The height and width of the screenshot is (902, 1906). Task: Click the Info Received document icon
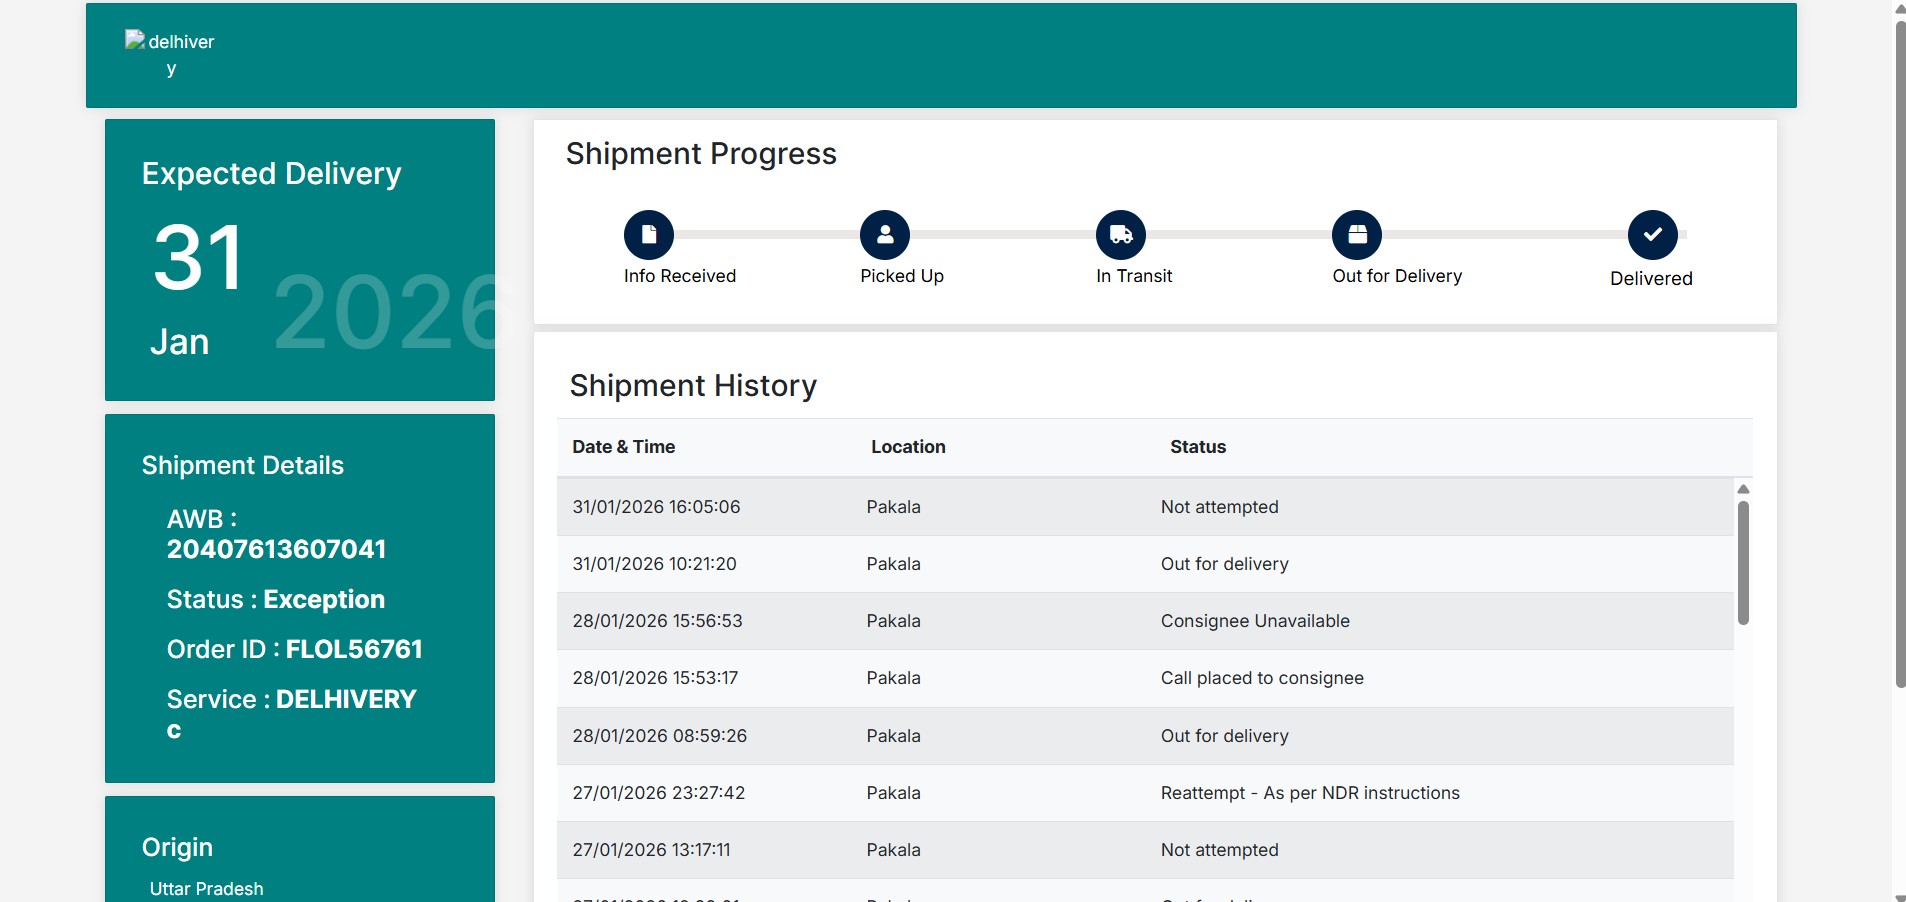click(x=649, y=235)
